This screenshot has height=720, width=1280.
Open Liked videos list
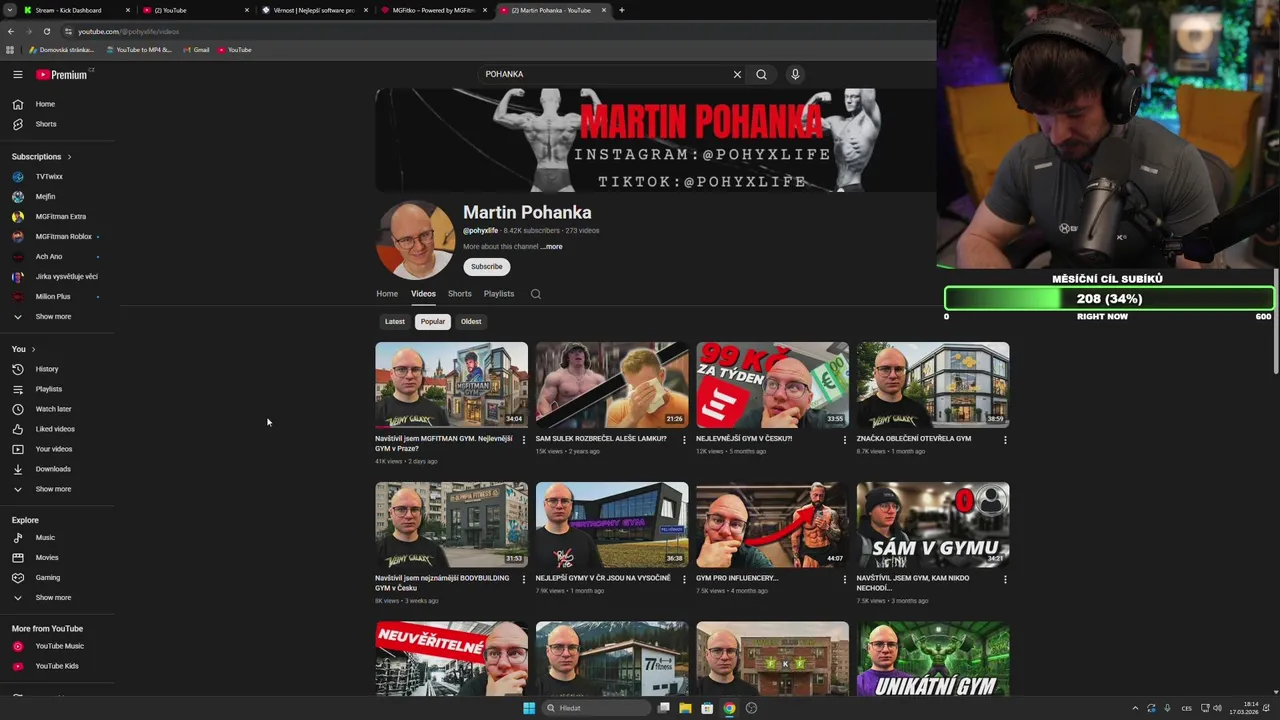pyautogui.click(x=57, y=429)
